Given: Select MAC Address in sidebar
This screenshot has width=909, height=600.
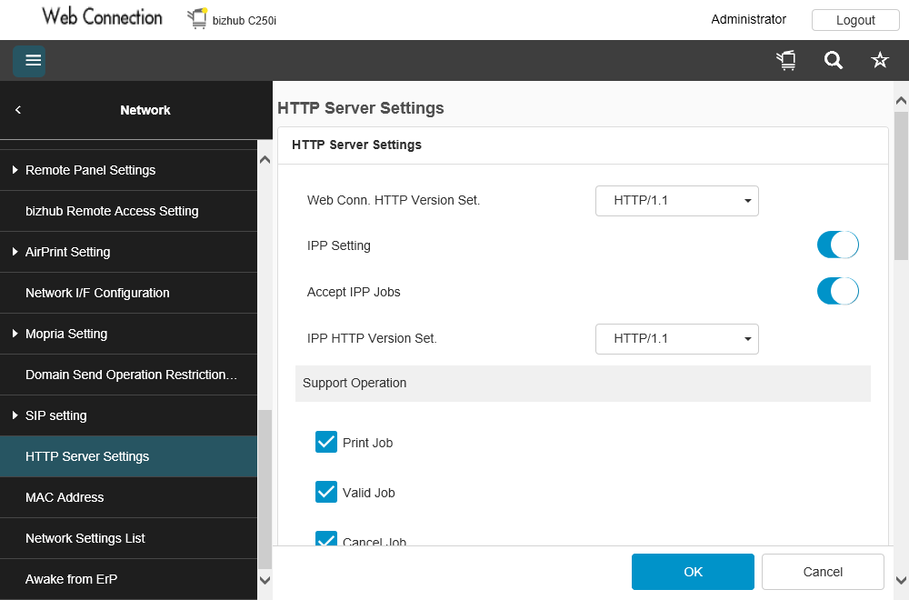Looking at the screenshot, I should coord(65,497).
